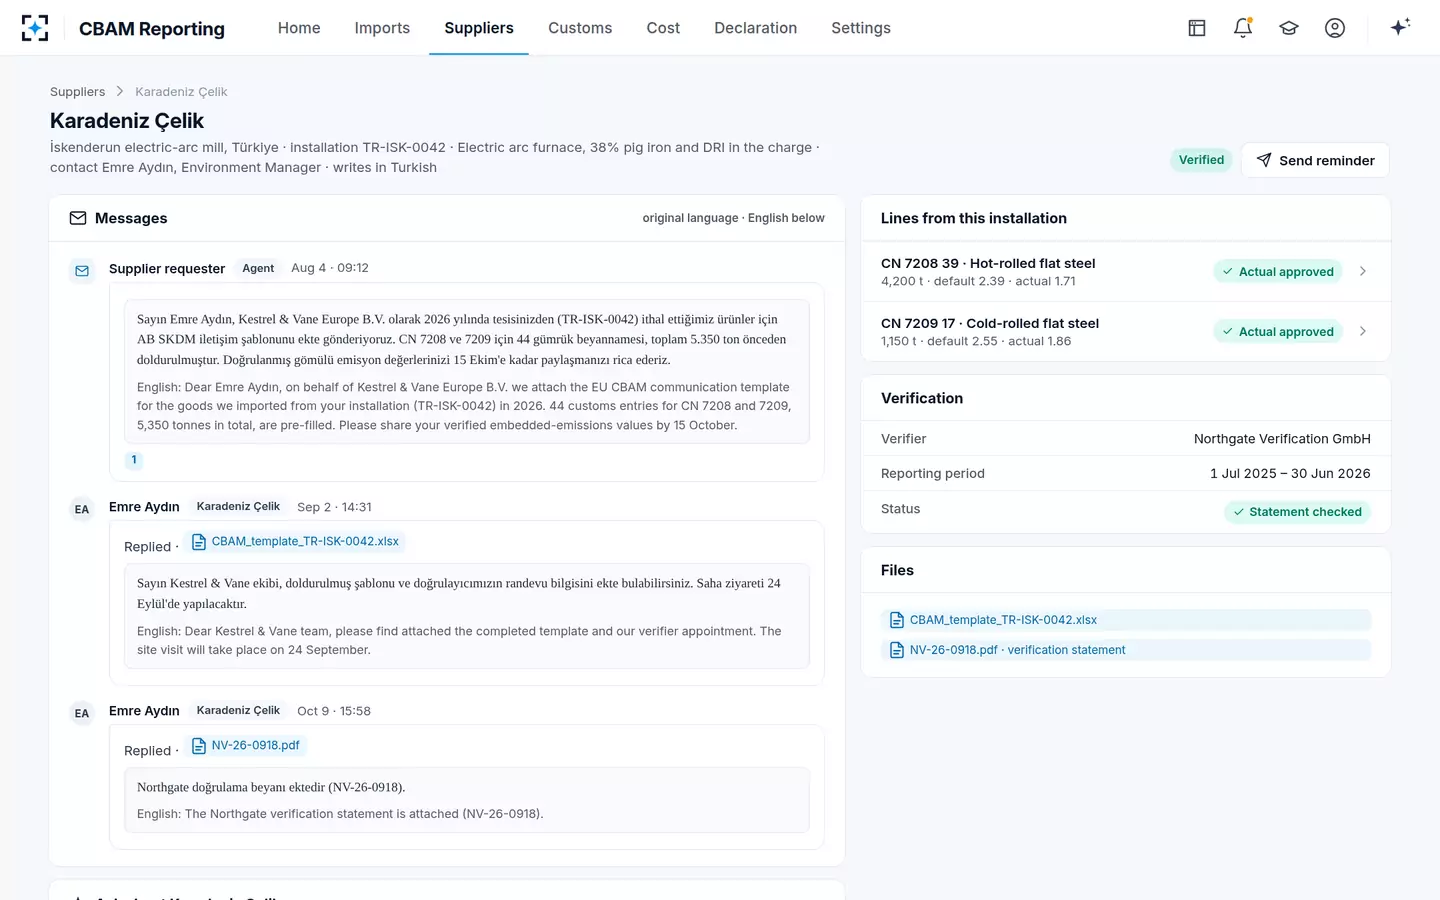Image resolution: width=1440 pixels, height=900 pixels.
Task: Click the 'Karadeniz Çelik' page heading
Action: (127, 121)
